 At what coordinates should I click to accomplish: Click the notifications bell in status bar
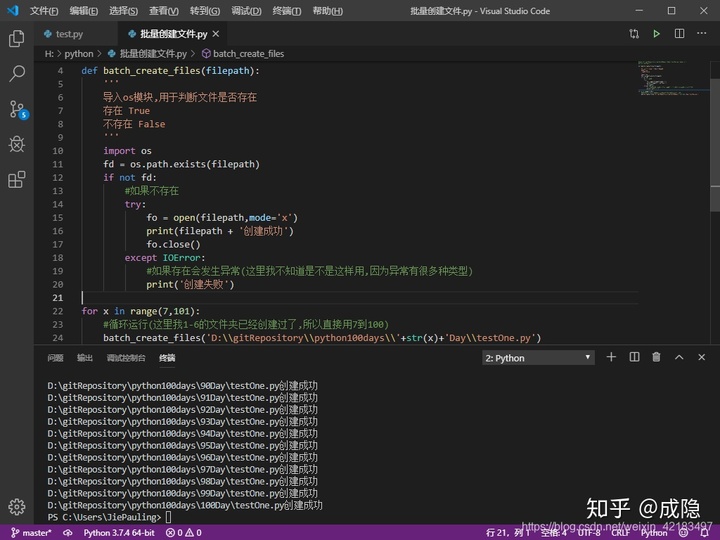tap(704, 533)
